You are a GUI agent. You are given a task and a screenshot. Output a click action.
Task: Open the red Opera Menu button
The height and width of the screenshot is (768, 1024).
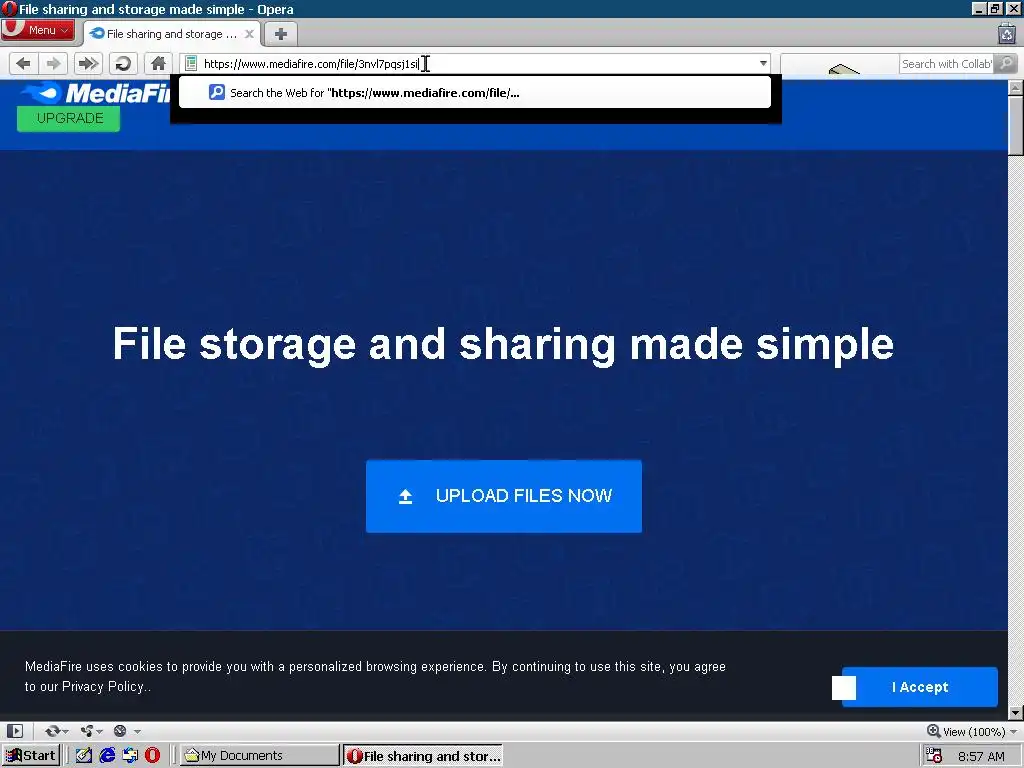coord(37,30)
